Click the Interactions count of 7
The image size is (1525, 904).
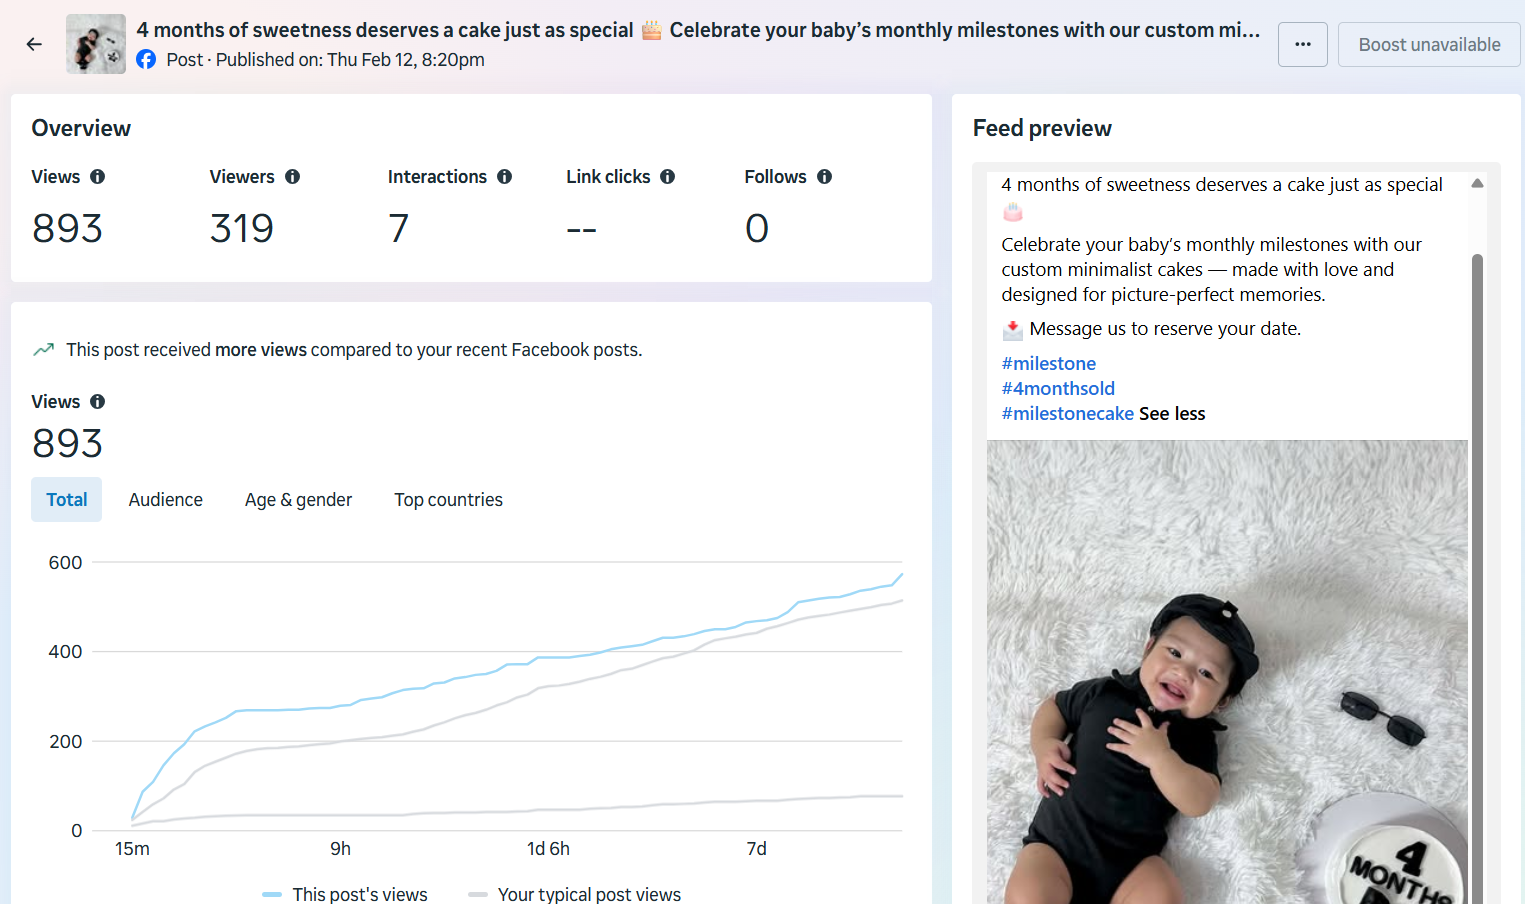click(x=399, y=229)
